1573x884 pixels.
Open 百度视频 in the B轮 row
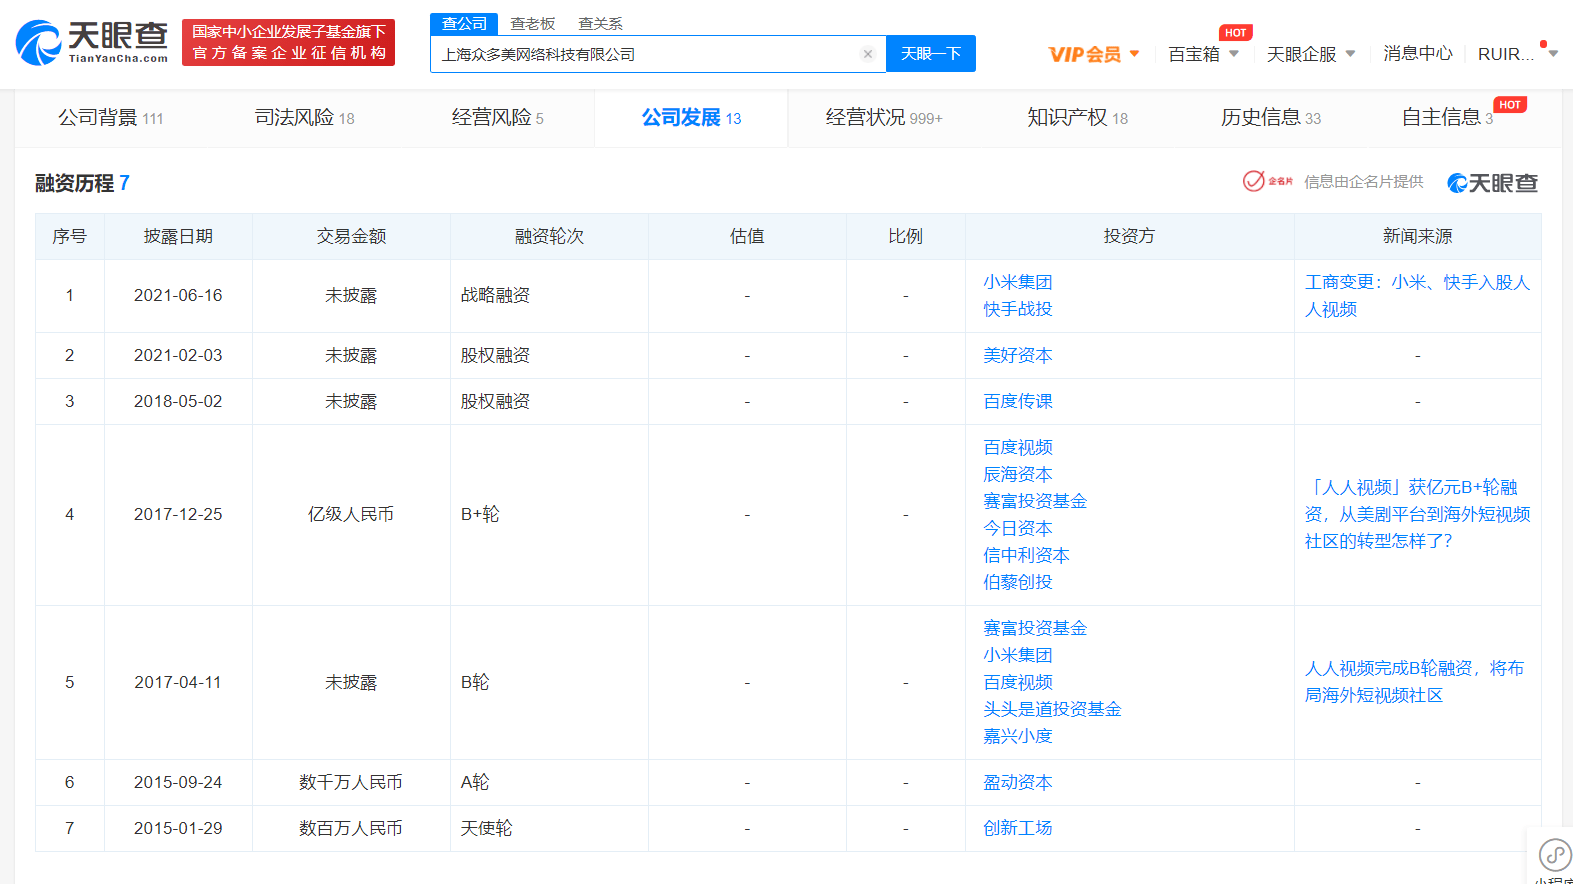[1017, 682]
